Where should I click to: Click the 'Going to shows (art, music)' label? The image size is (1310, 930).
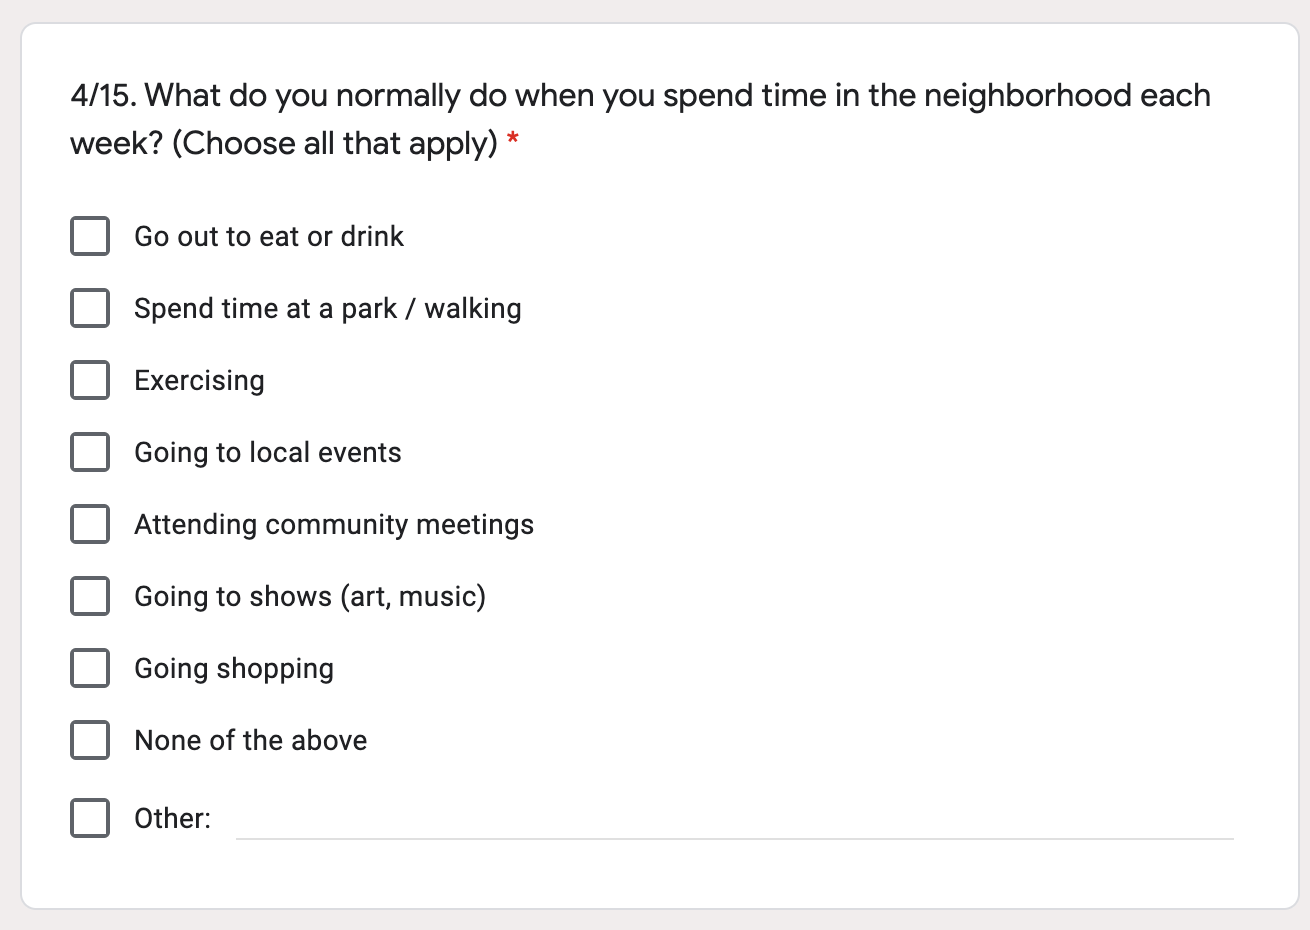pyautogui.click(x=310, y=597)
